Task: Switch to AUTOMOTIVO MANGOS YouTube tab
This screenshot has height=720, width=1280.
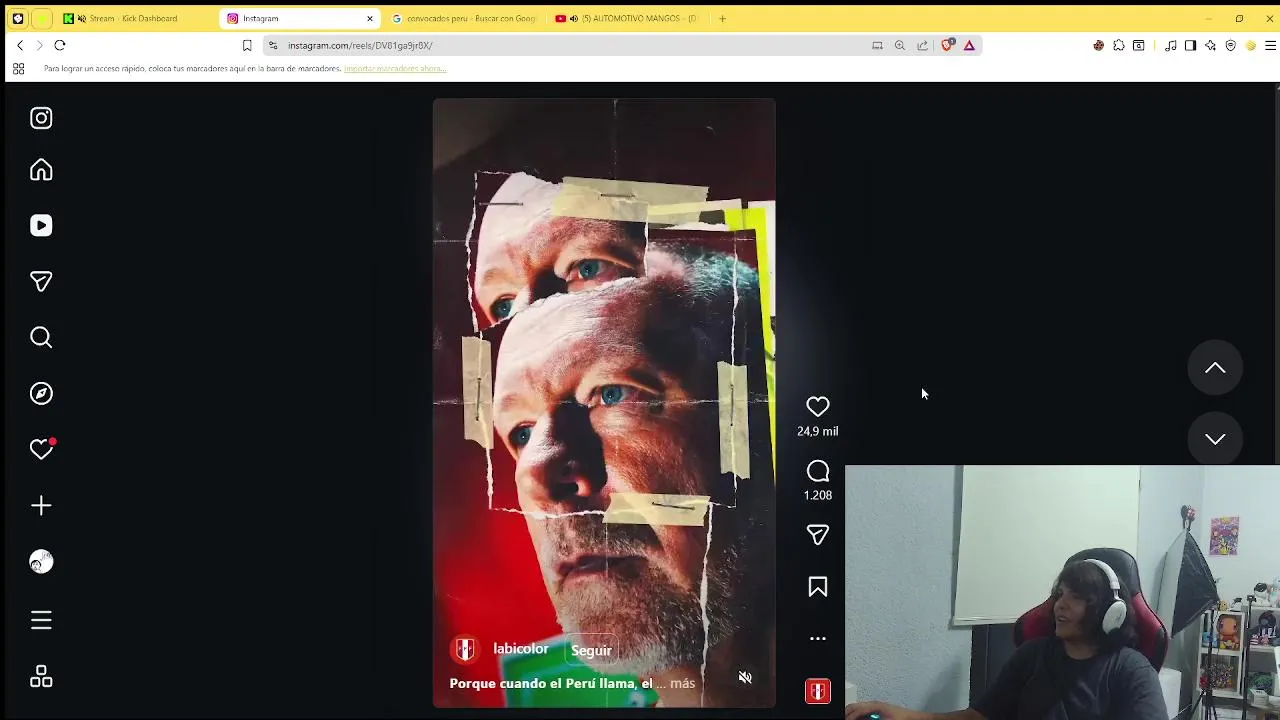Action: [x=627, y=18]
